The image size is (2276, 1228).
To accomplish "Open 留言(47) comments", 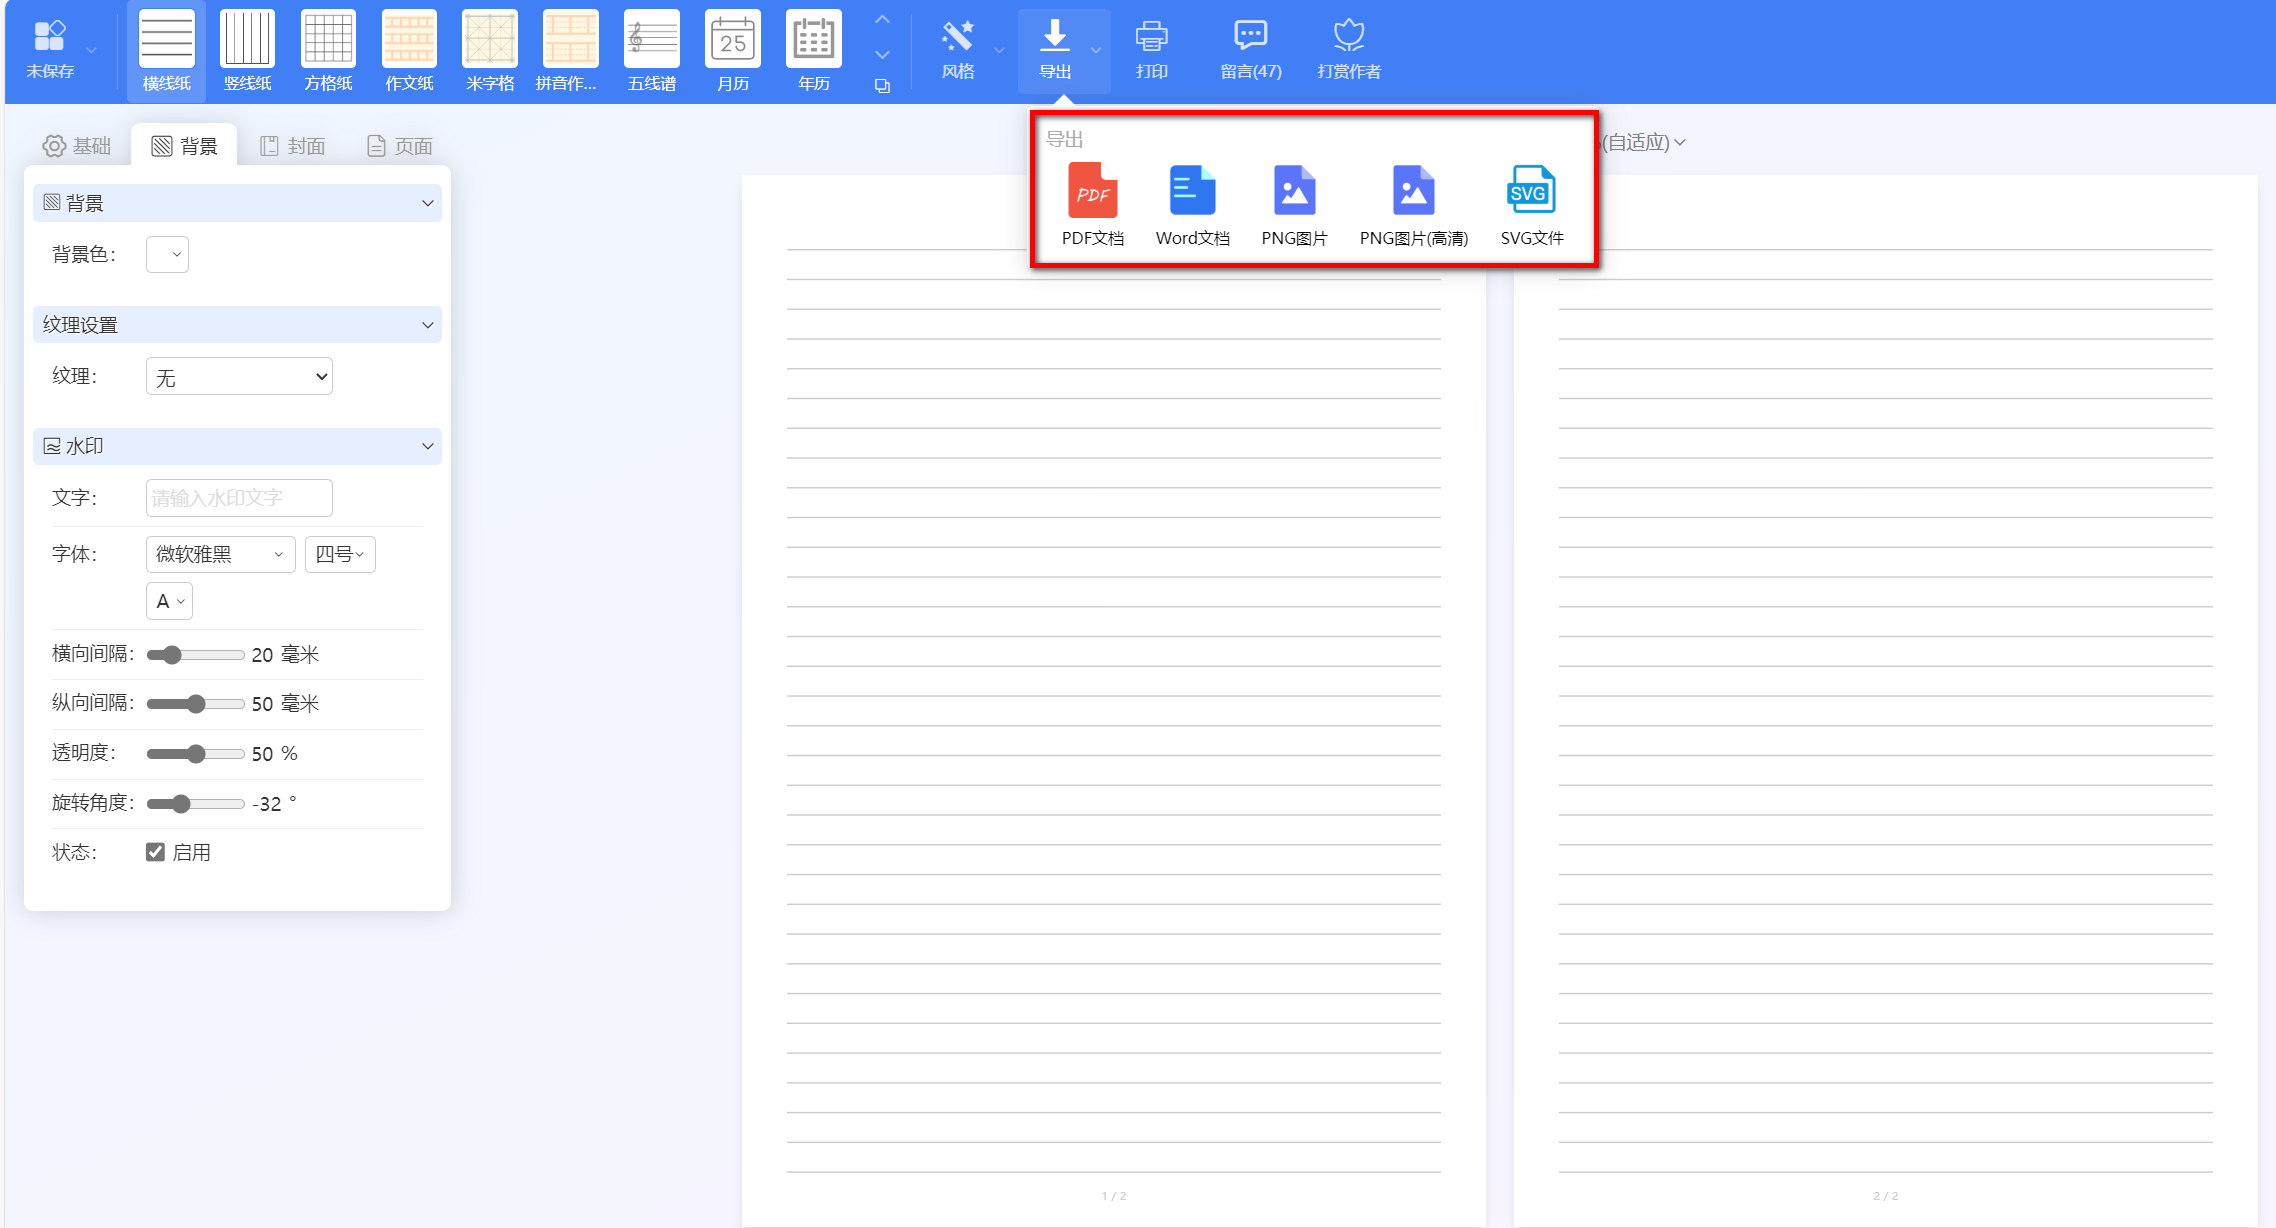I will coord(1250,50).
